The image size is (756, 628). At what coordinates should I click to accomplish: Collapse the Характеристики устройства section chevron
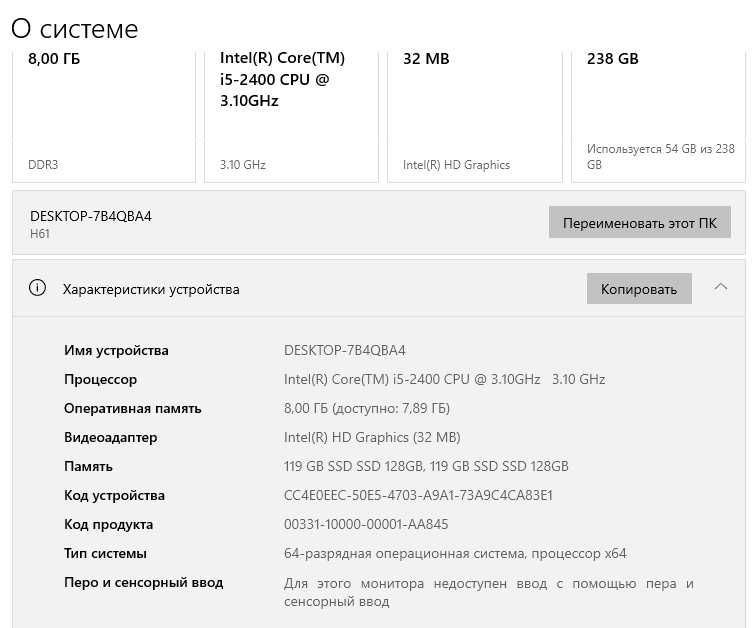(x=721, y=288)
